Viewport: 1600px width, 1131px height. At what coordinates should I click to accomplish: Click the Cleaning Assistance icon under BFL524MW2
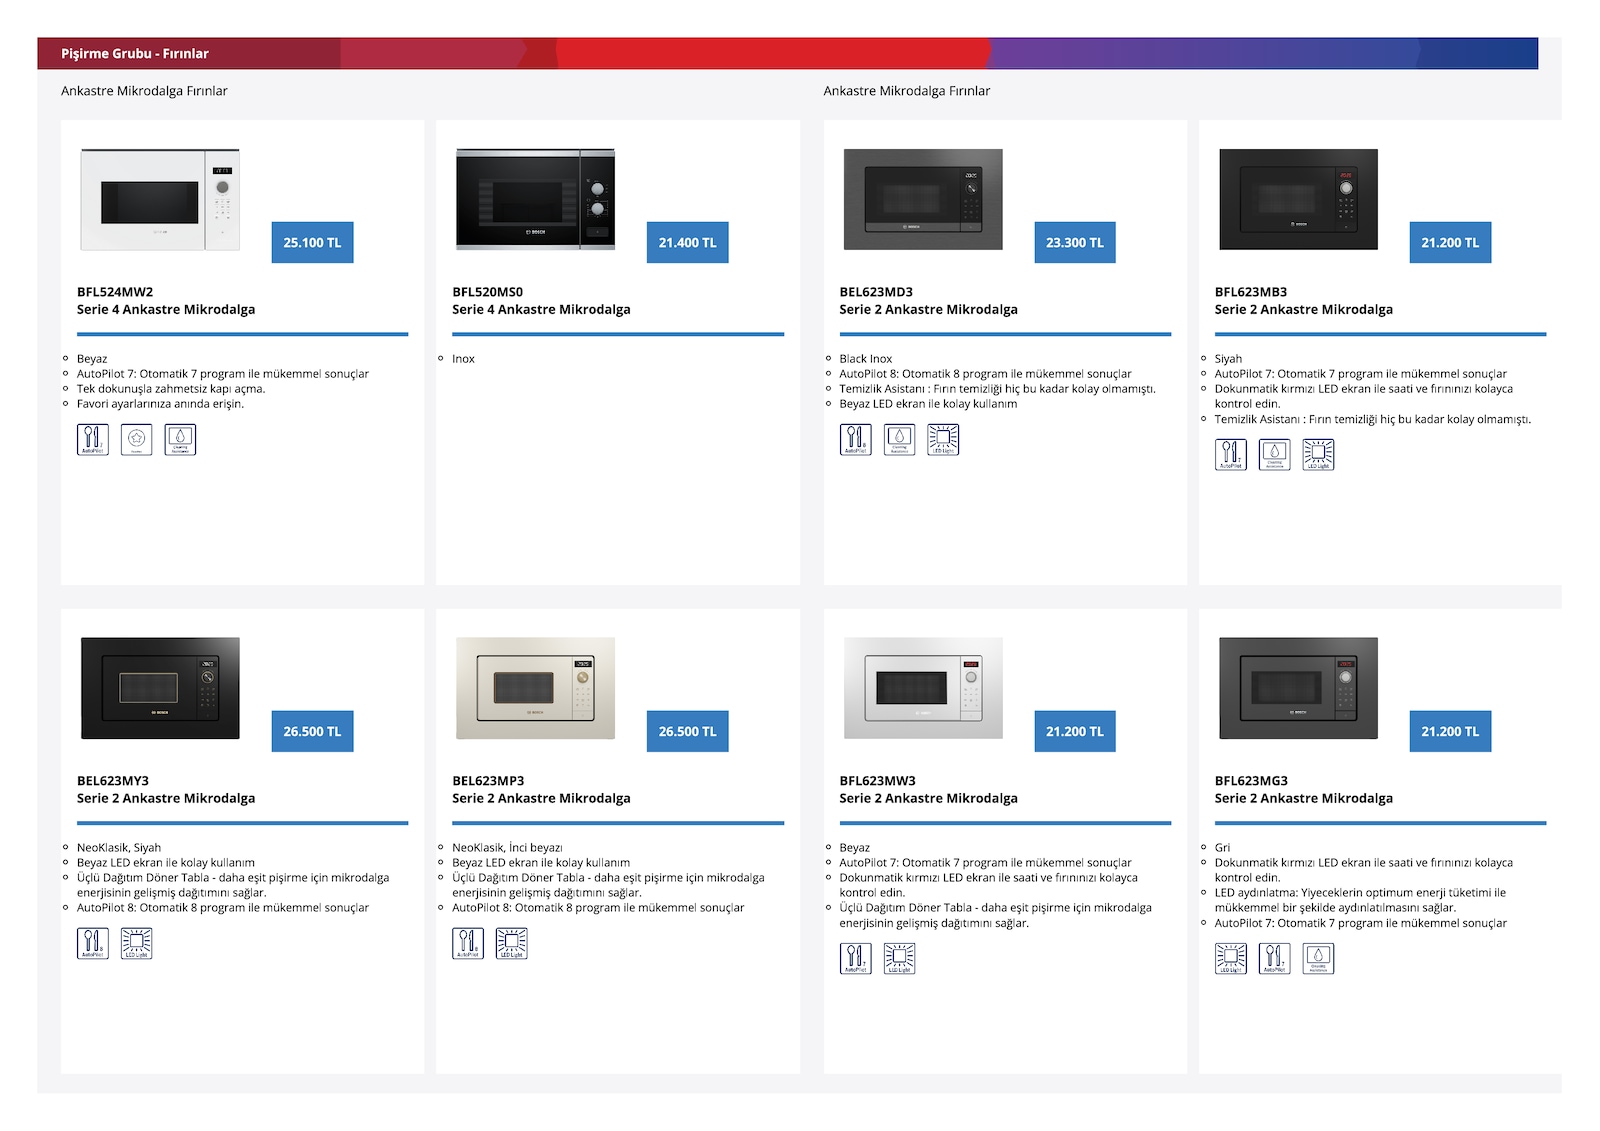click(x=181, y=440)
